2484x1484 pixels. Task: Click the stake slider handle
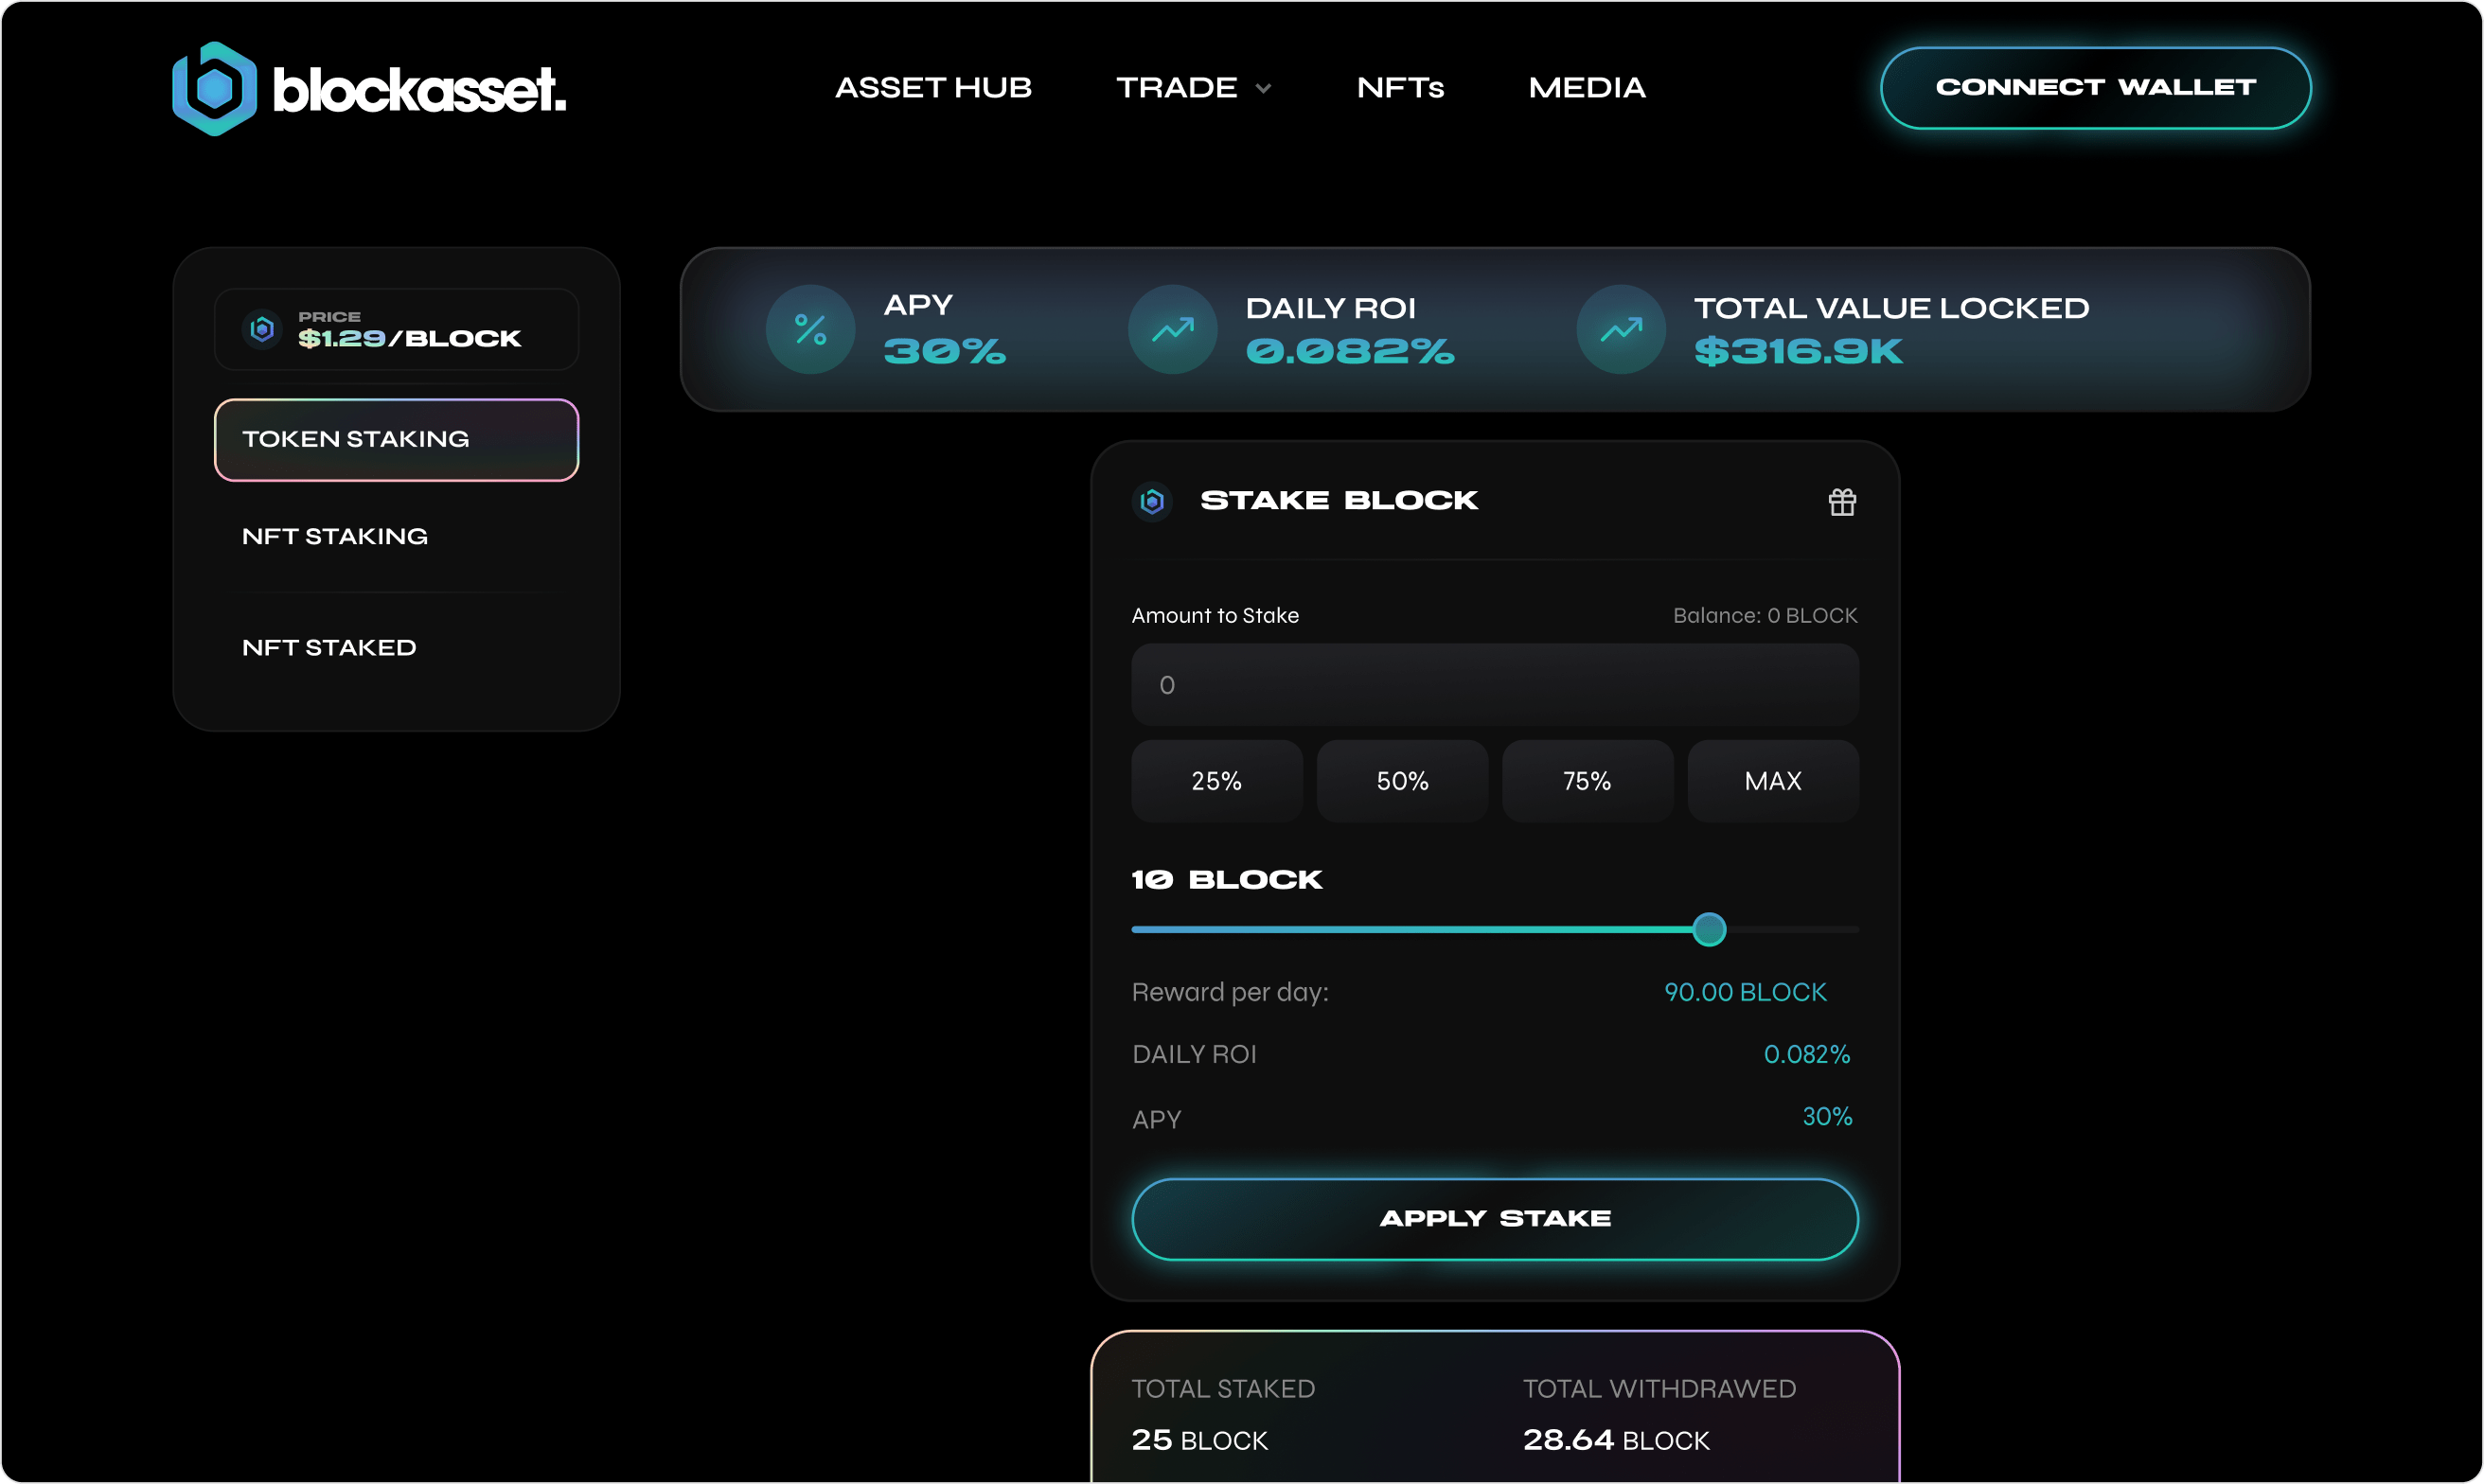click(1709, 930)
